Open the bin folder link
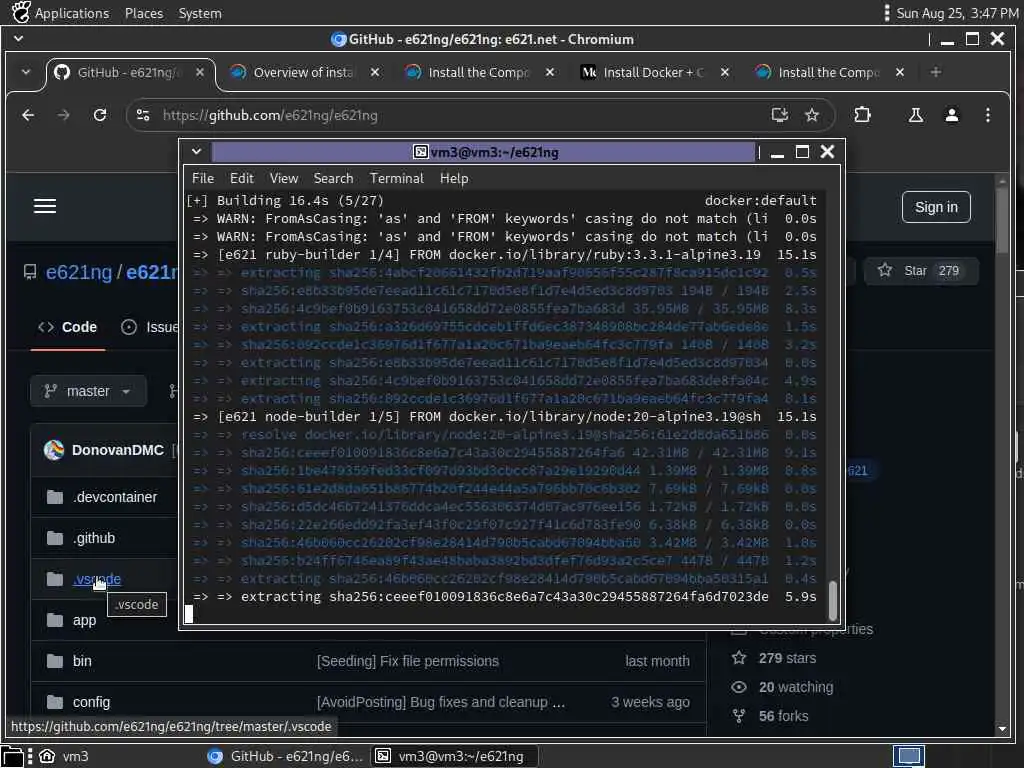This screenshot has height=768, width=1024. [x=82, y=661]
